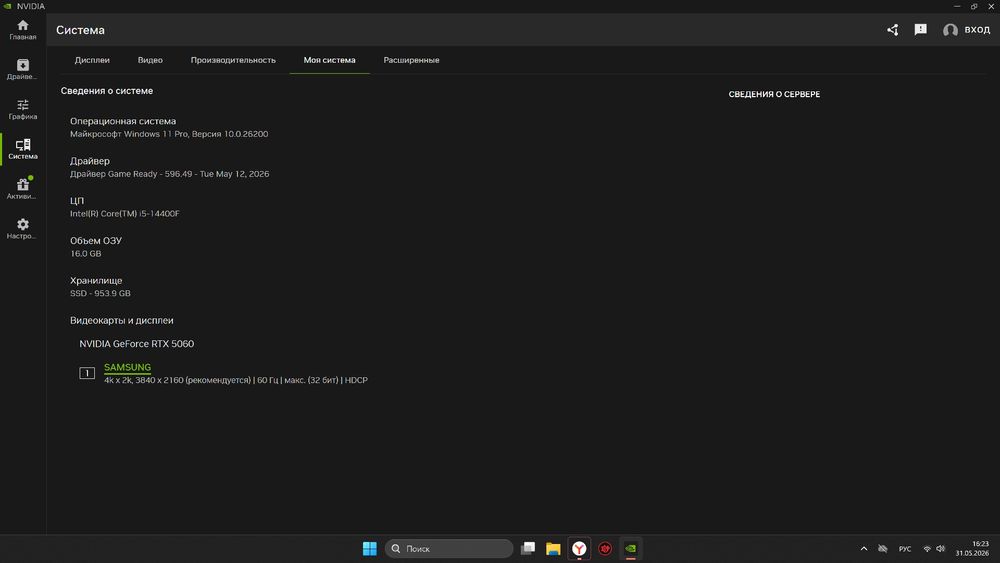Click the РУС language indicator

point(905,548)
